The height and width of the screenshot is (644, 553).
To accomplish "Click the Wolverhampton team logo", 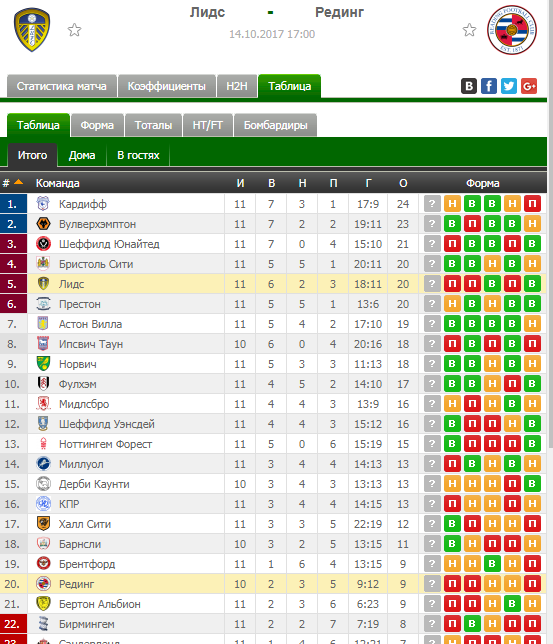I will coord(44,224).
